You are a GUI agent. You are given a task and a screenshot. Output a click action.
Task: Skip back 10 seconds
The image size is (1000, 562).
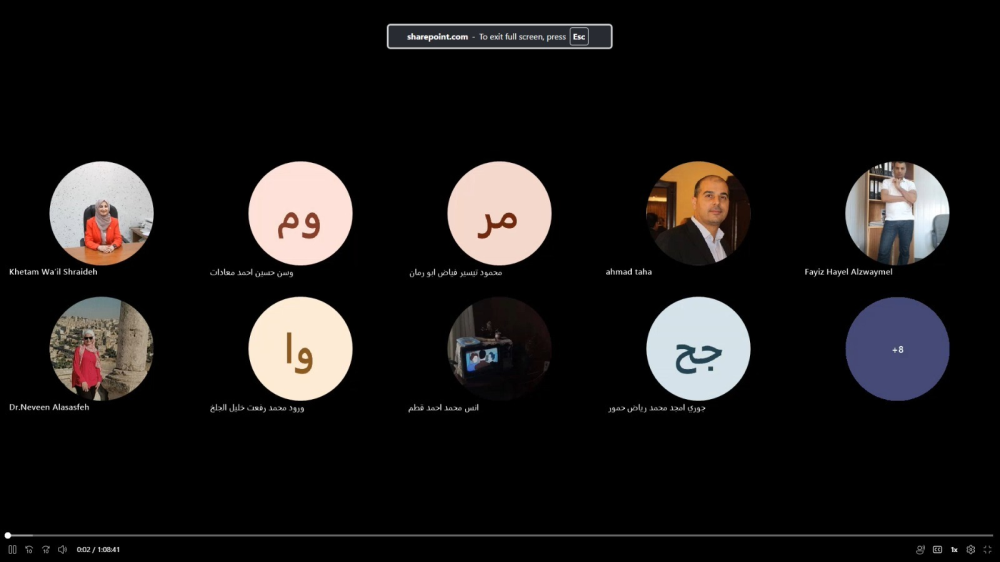(29, 549)
